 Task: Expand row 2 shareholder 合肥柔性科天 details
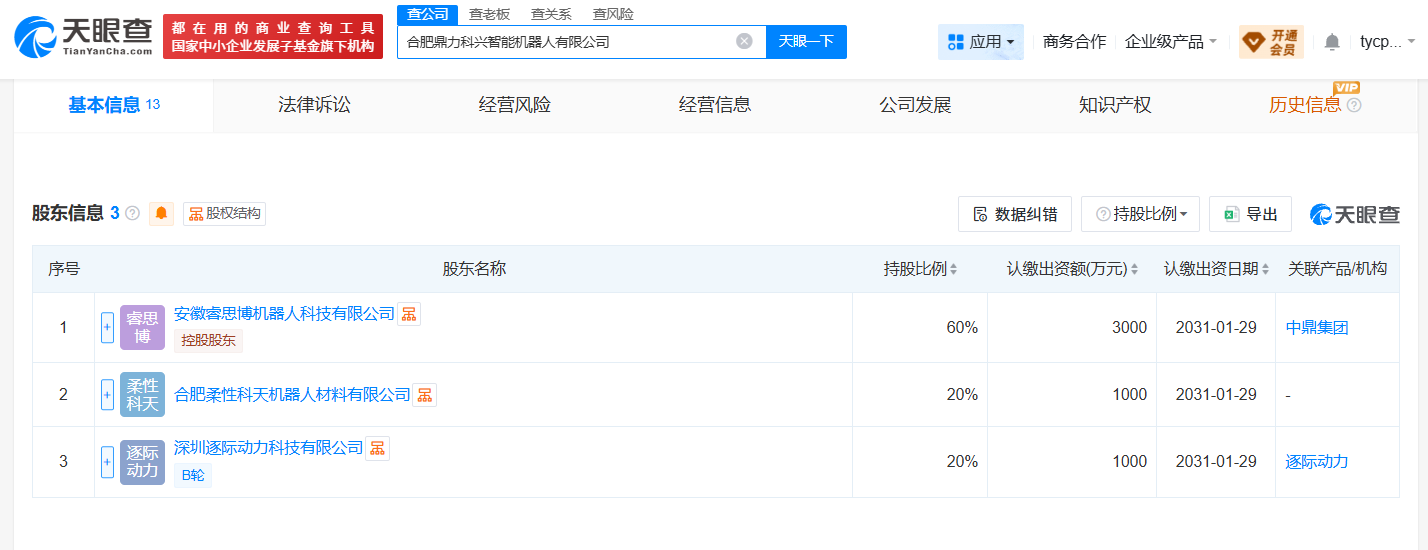[x=108, y=395]
